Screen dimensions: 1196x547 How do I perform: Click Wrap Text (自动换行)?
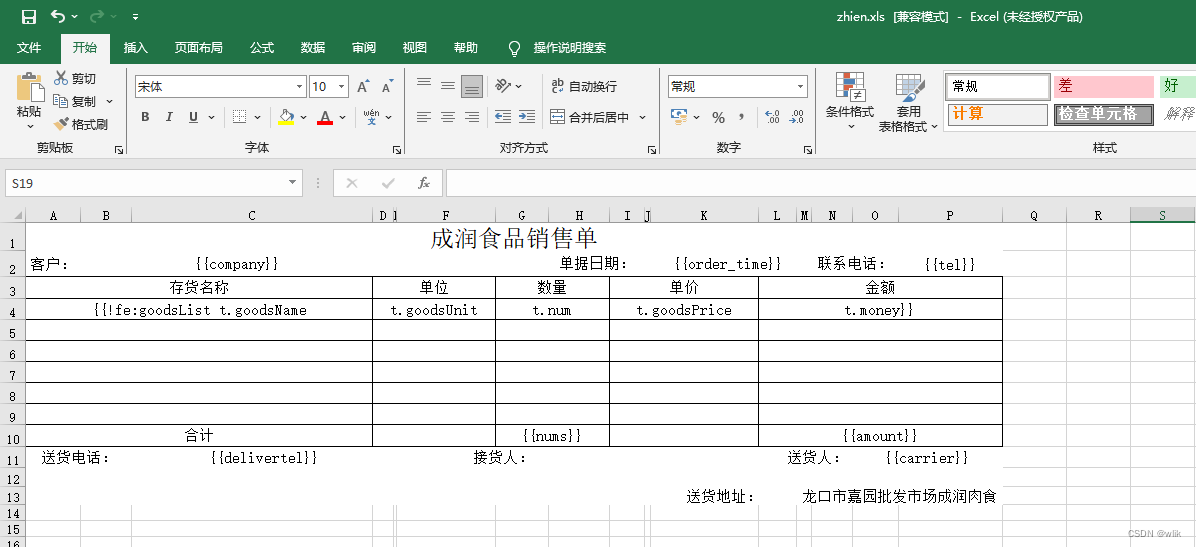tap(584, 86)
